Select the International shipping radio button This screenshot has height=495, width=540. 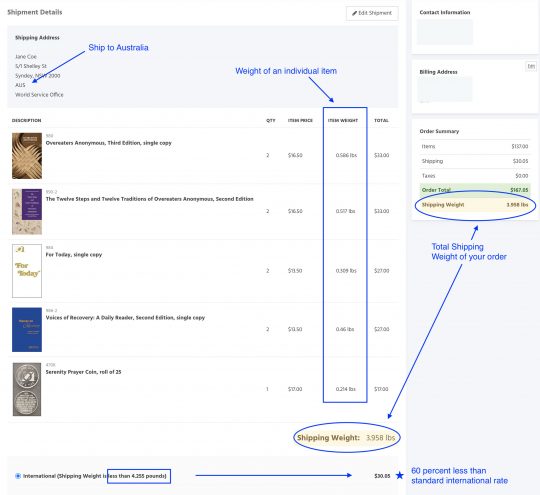(18, 476)
